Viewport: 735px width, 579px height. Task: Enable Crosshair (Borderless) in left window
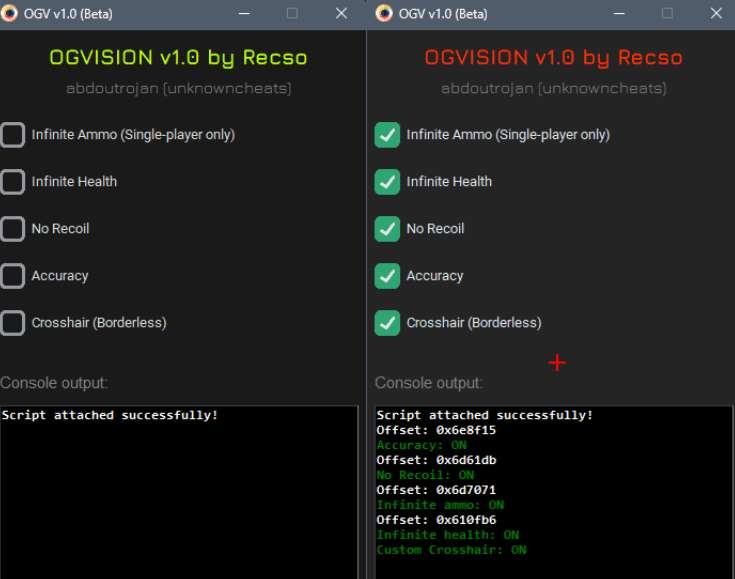(12, 323)
